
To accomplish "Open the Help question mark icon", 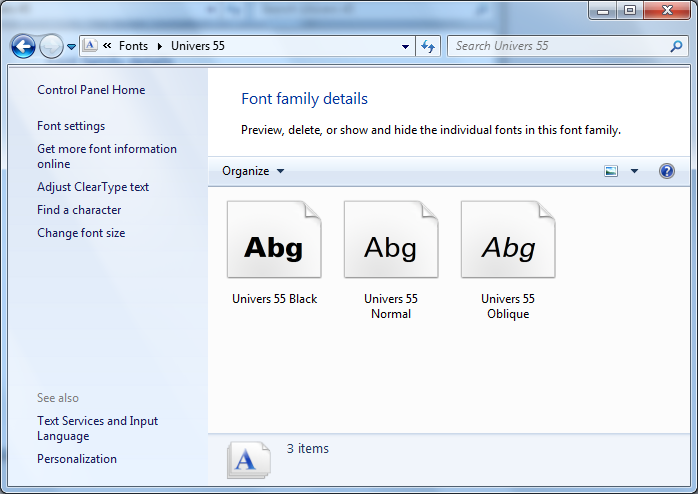I will pyautogui.click(x=667, y=171).
